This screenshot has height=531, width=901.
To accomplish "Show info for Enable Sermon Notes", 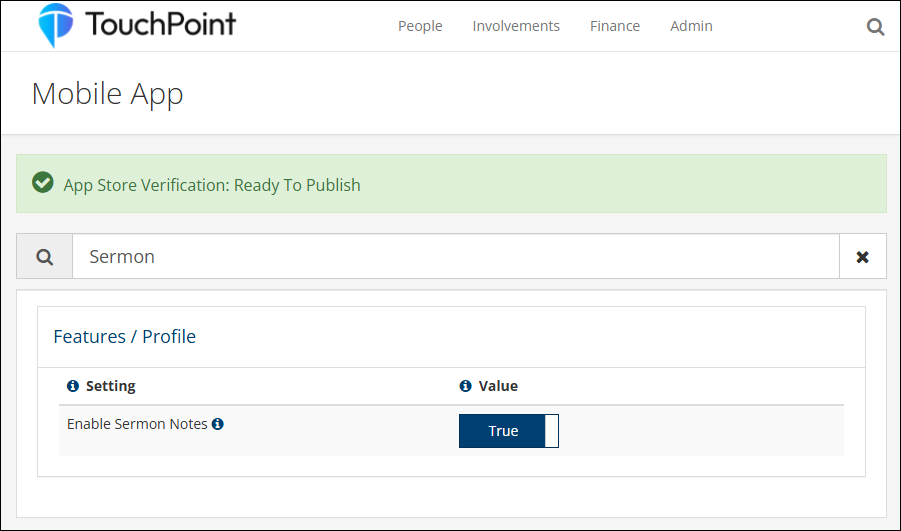I will click(218, 424).
